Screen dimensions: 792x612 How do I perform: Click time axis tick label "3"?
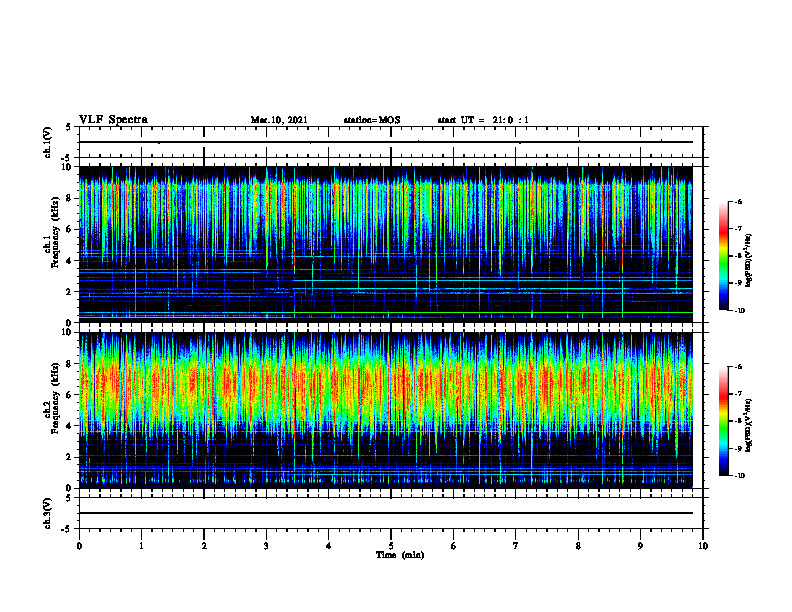click(266, 546)
